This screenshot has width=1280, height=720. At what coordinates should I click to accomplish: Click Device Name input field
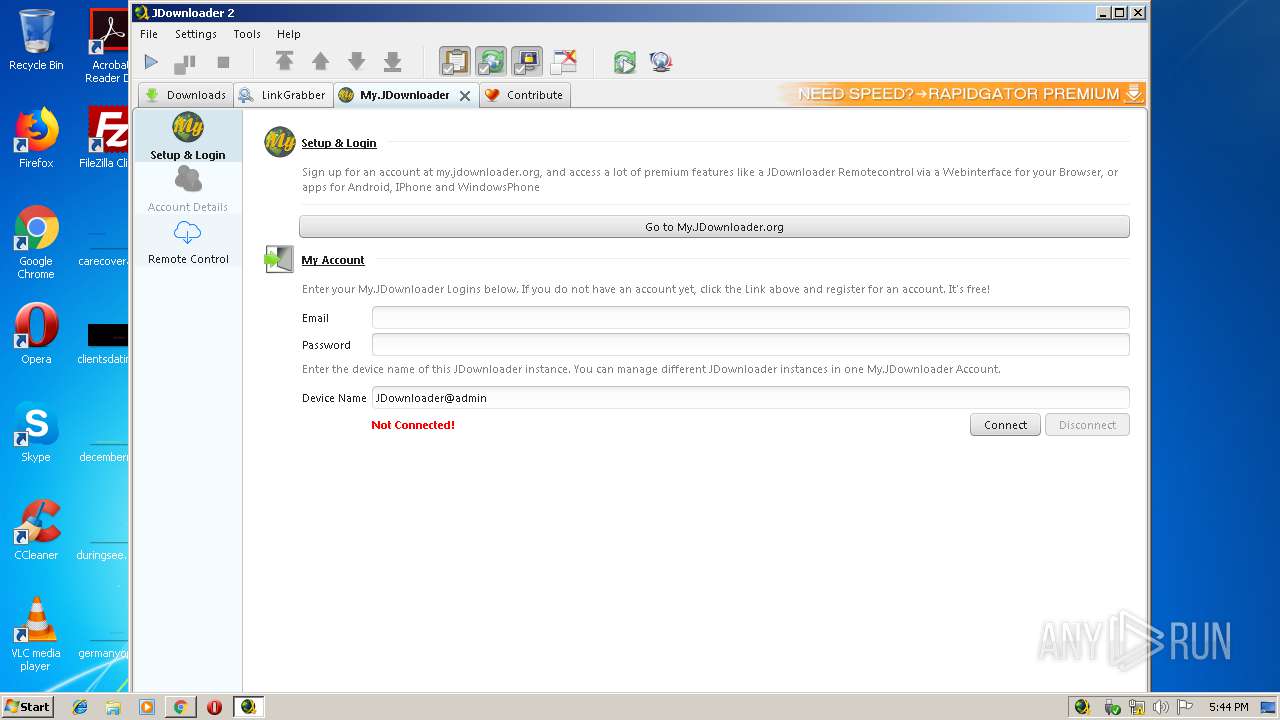[750, 398]
